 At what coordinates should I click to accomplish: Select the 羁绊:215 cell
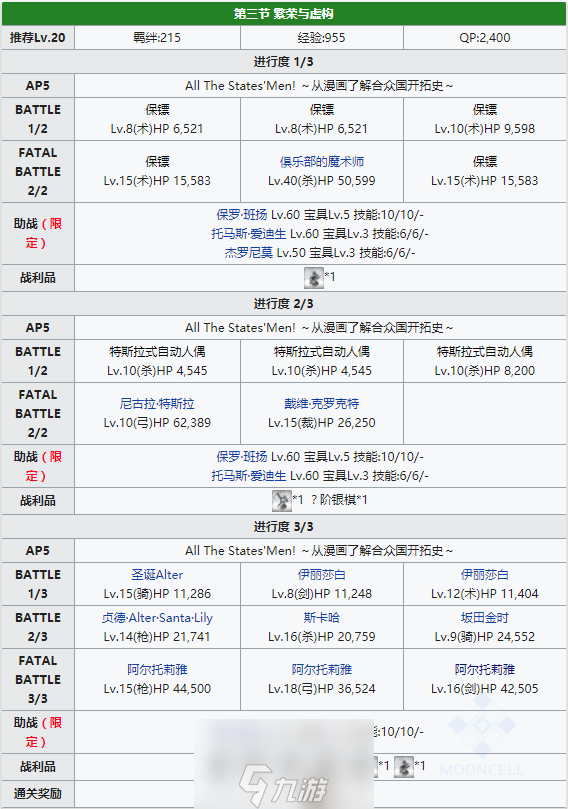157,38
